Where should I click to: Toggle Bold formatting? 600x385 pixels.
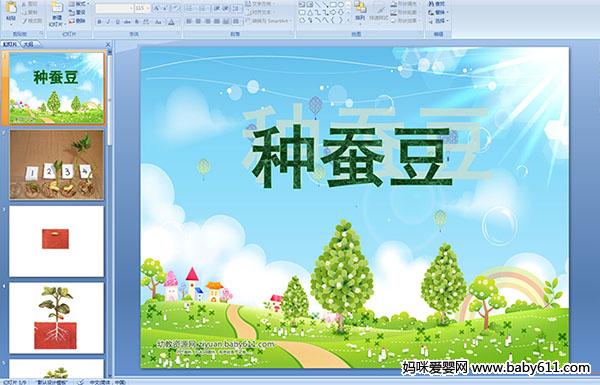tap(99, 22)
